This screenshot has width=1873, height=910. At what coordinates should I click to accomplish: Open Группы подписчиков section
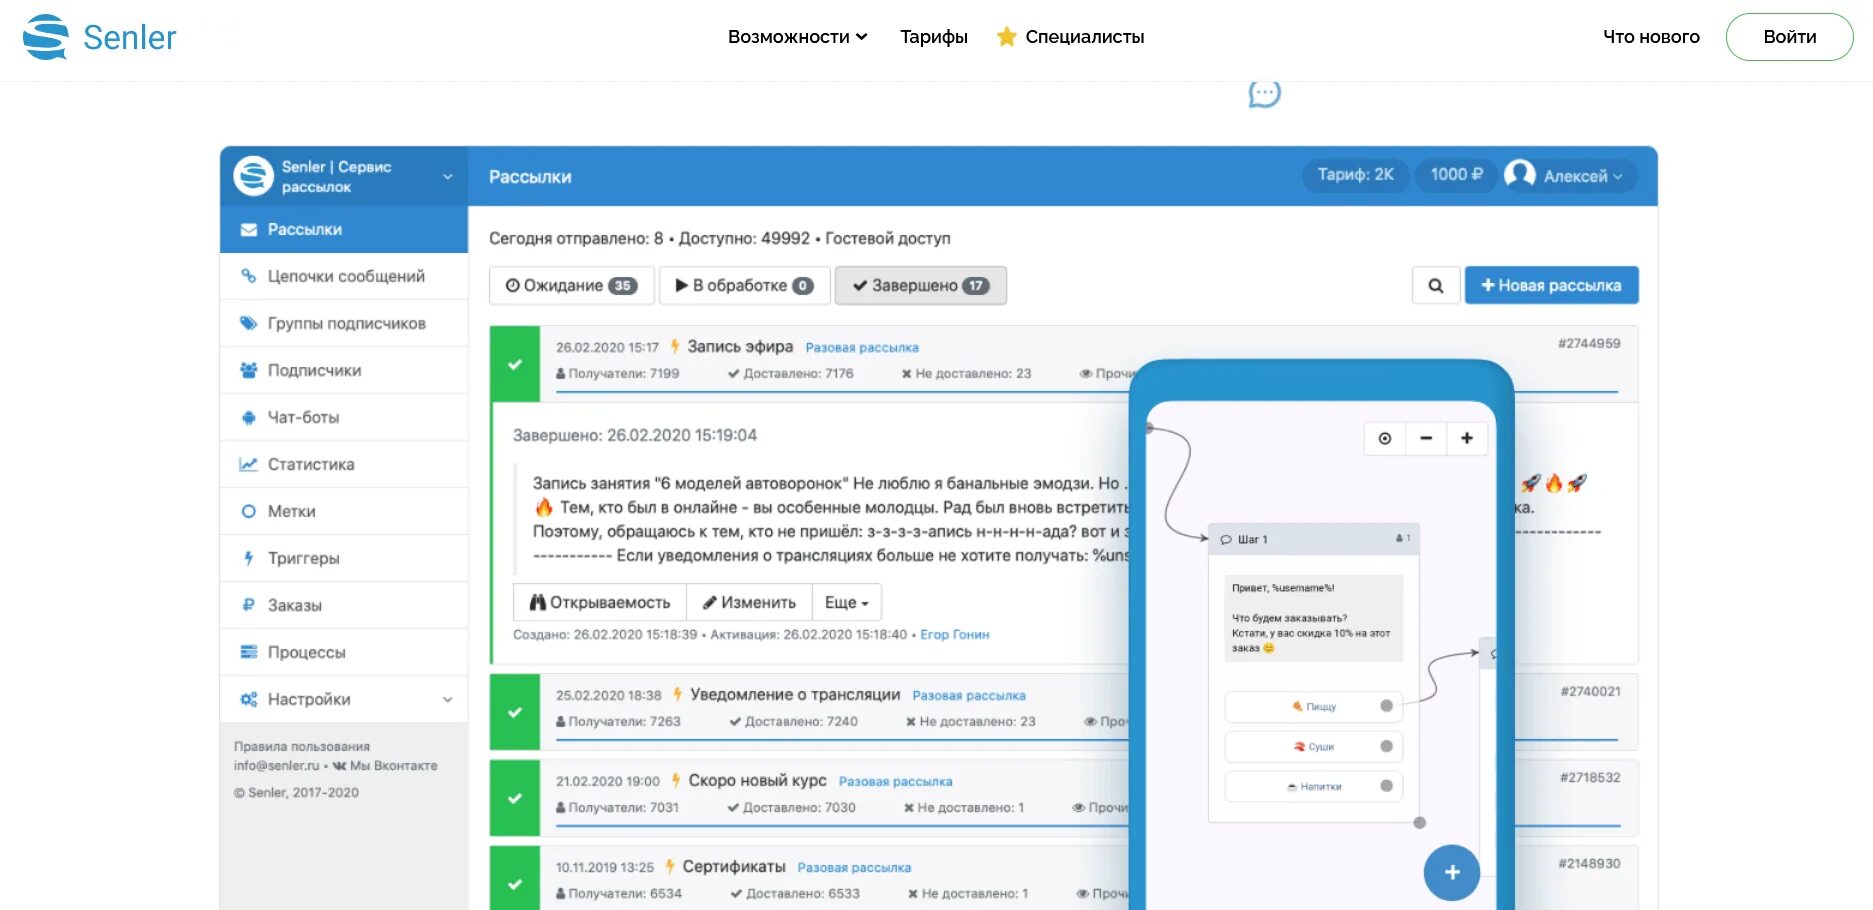344,323
